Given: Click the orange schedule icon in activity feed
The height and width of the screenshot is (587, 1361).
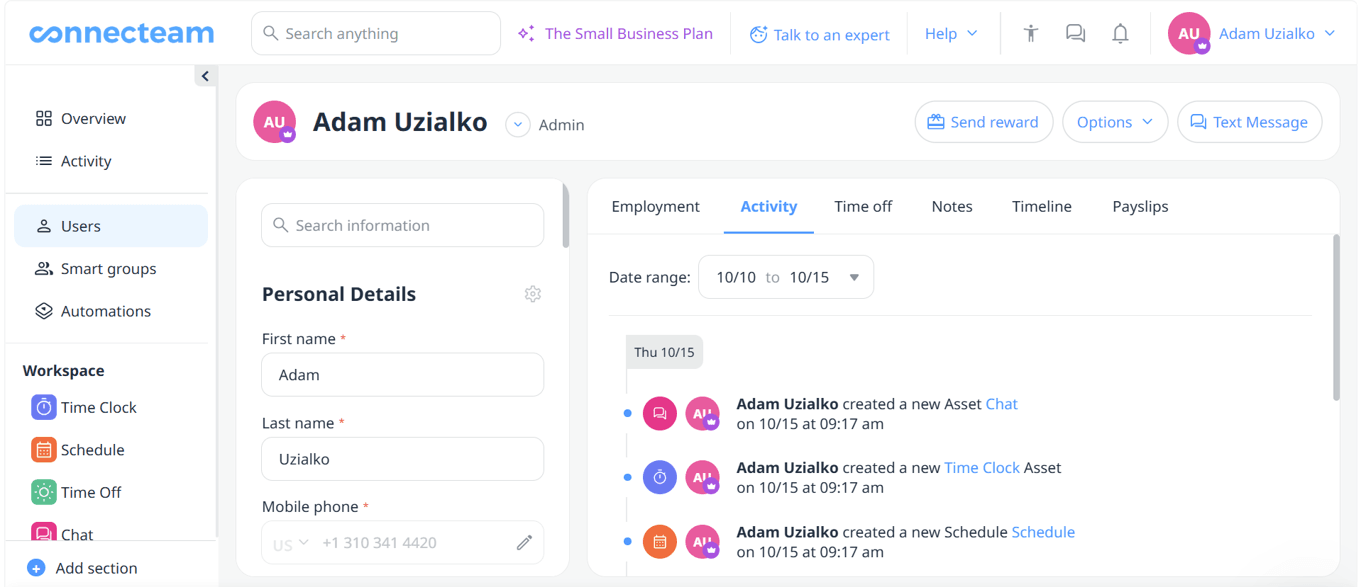Looking at the screenshot, I should pyautogui.click(x=660, y=541).
